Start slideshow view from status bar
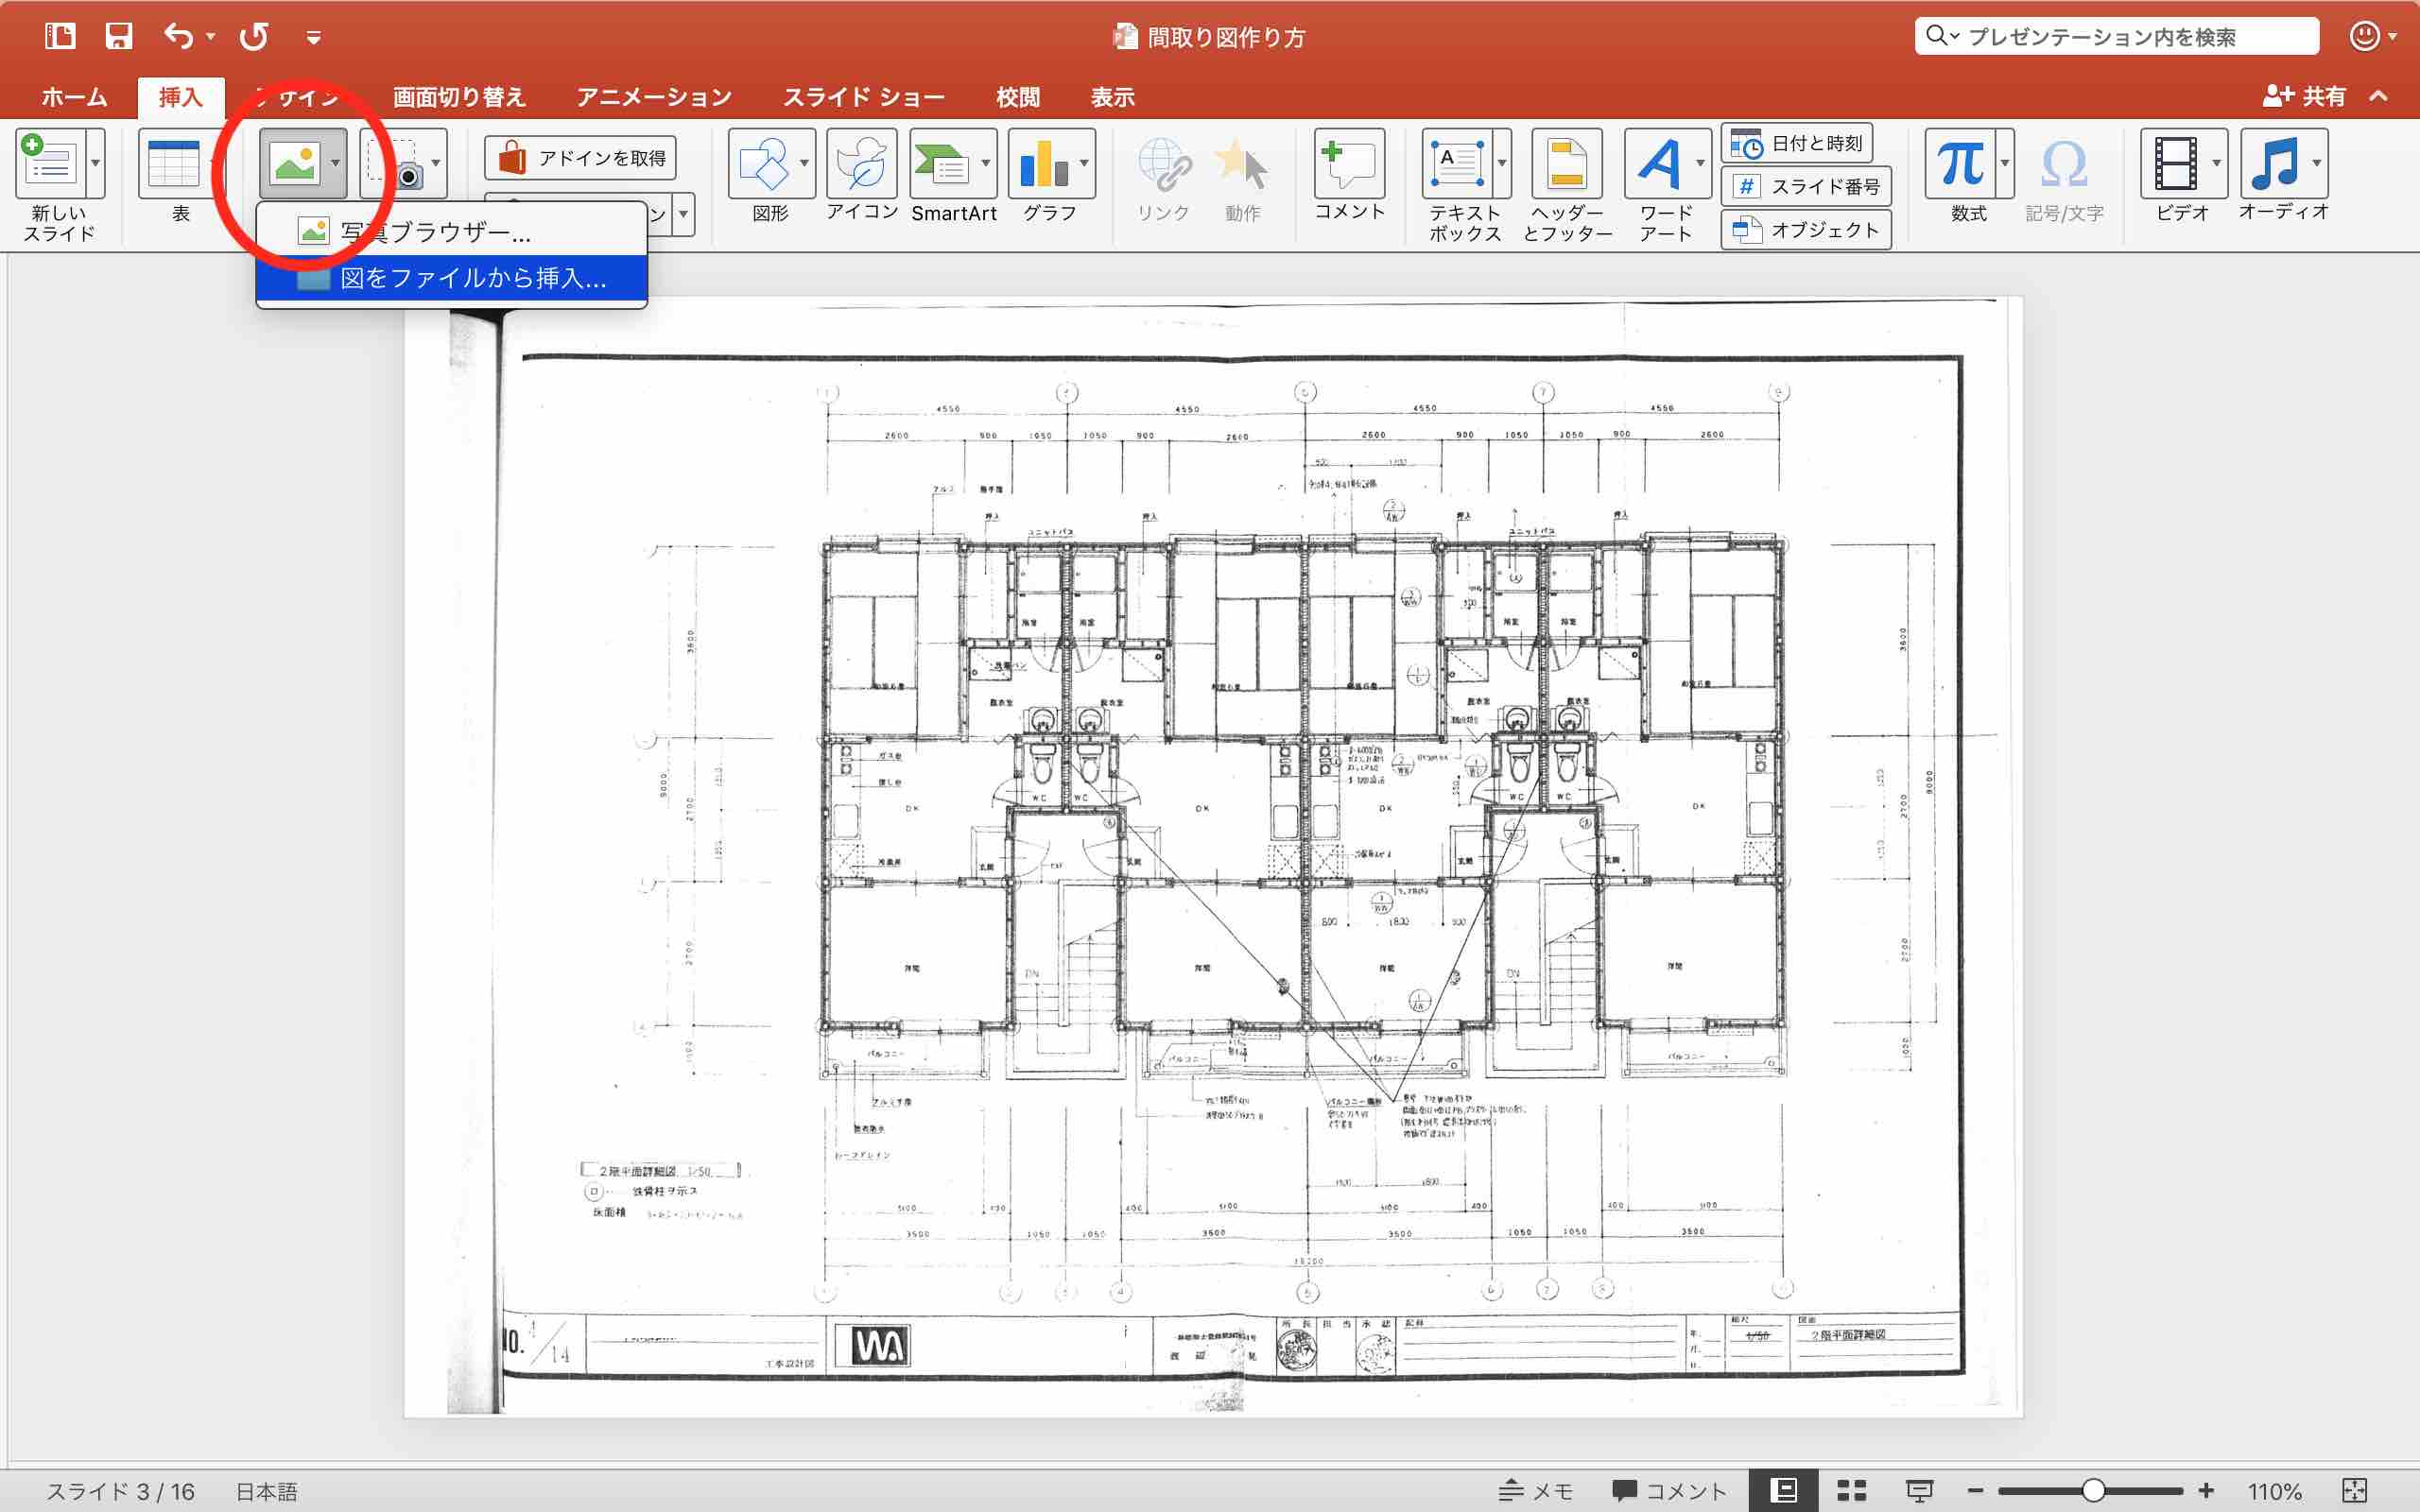Viewport: 2420px width, 1512px height. pyautogui.click(x=1919, y=1491)
